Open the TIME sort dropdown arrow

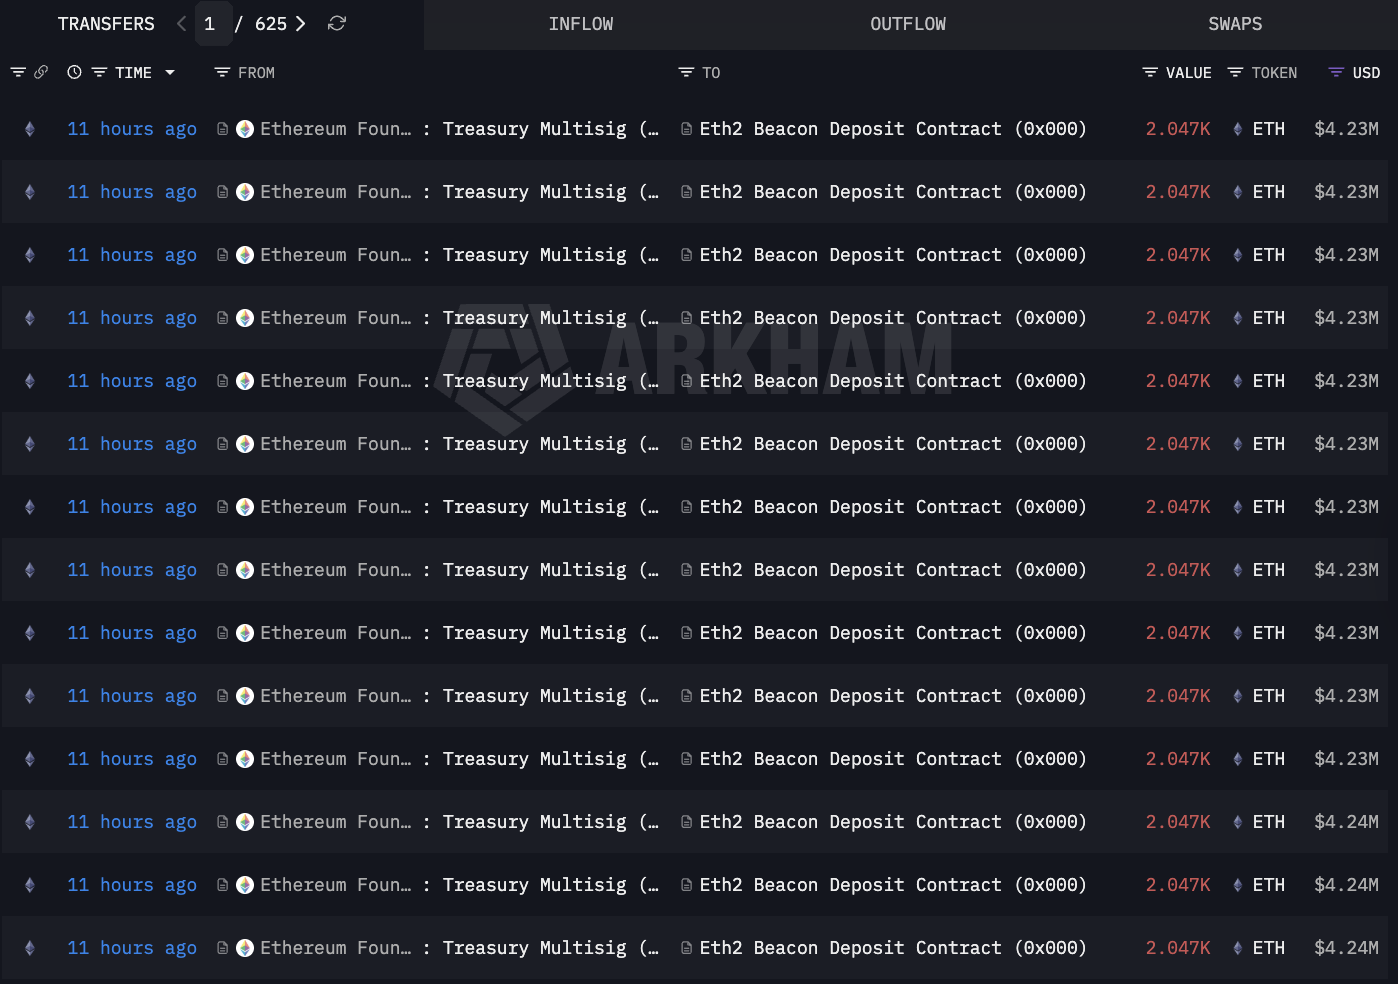point(170,72)
